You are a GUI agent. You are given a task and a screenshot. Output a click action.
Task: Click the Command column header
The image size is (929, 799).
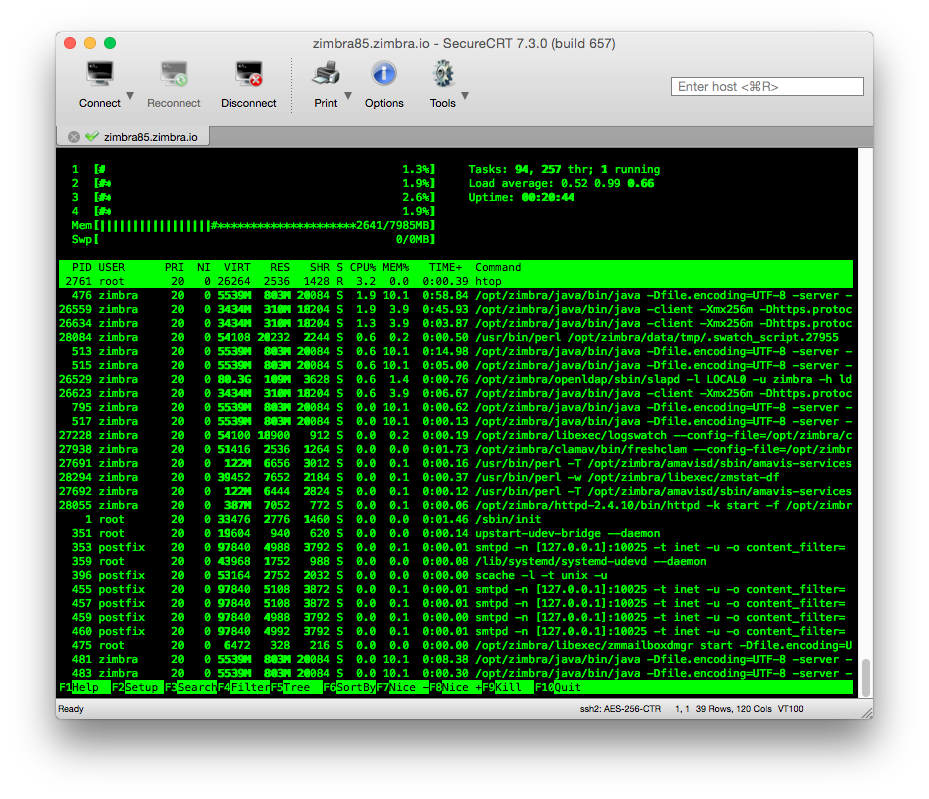498,267
